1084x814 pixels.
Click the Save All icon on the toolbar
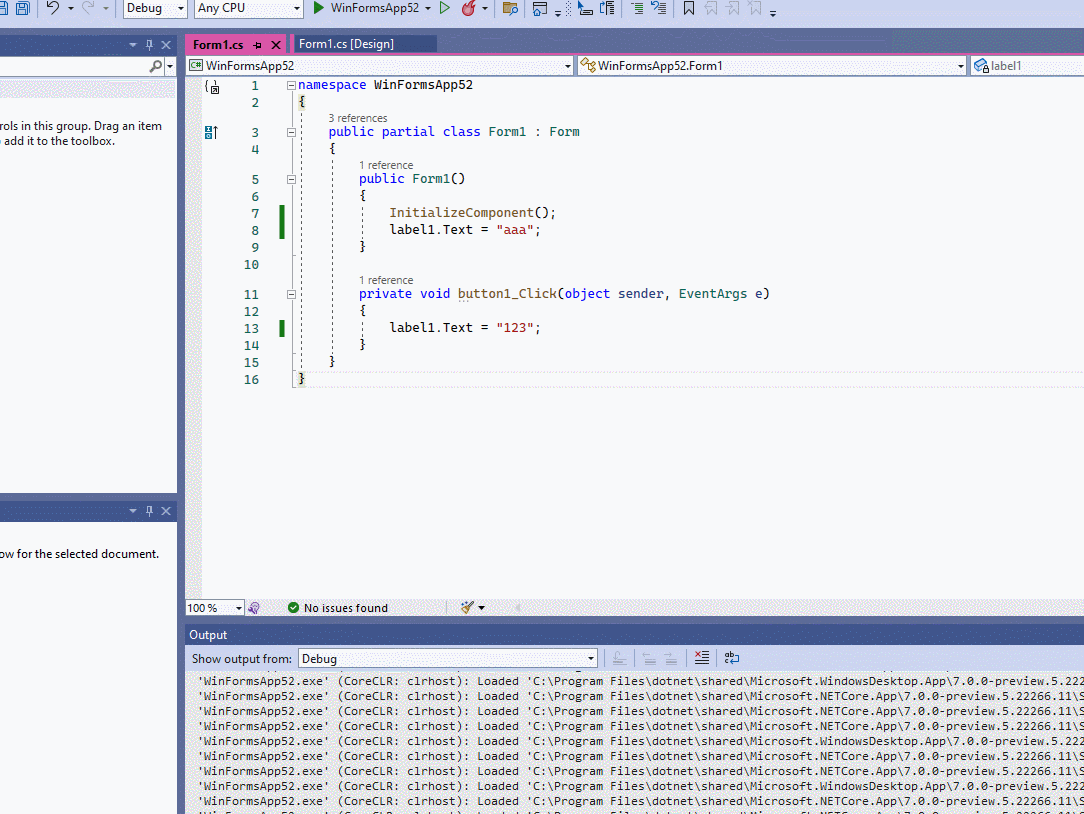22,8
